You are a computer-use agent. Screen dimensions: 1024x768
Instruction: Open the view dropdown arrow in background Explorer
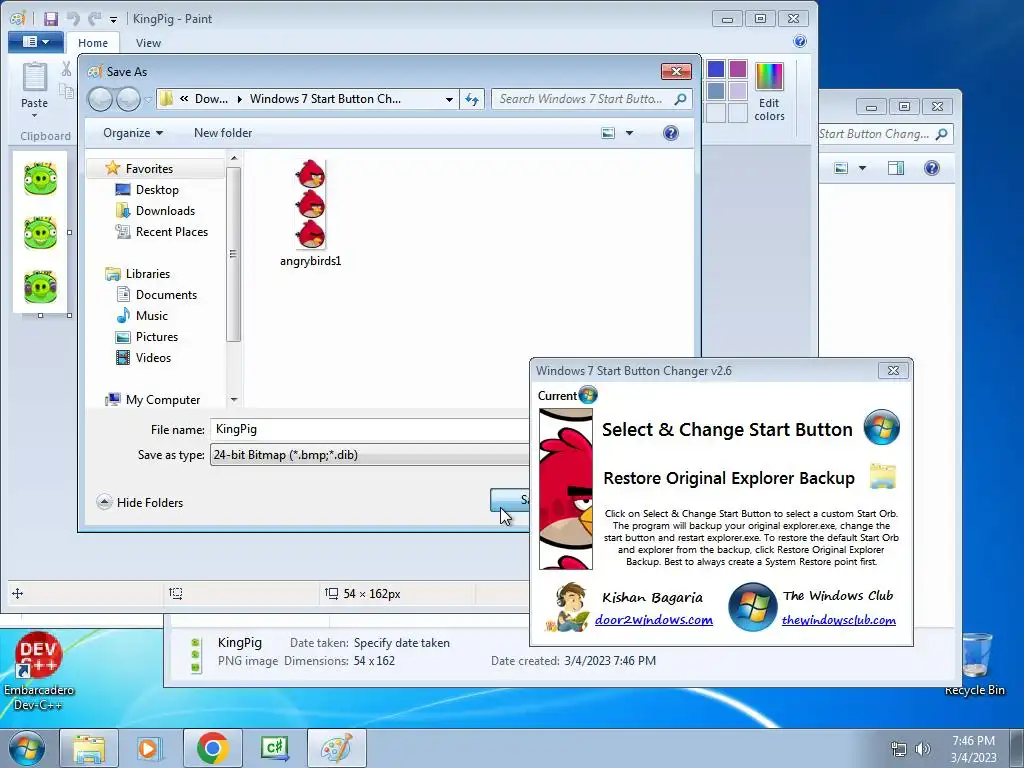[862, 168]
